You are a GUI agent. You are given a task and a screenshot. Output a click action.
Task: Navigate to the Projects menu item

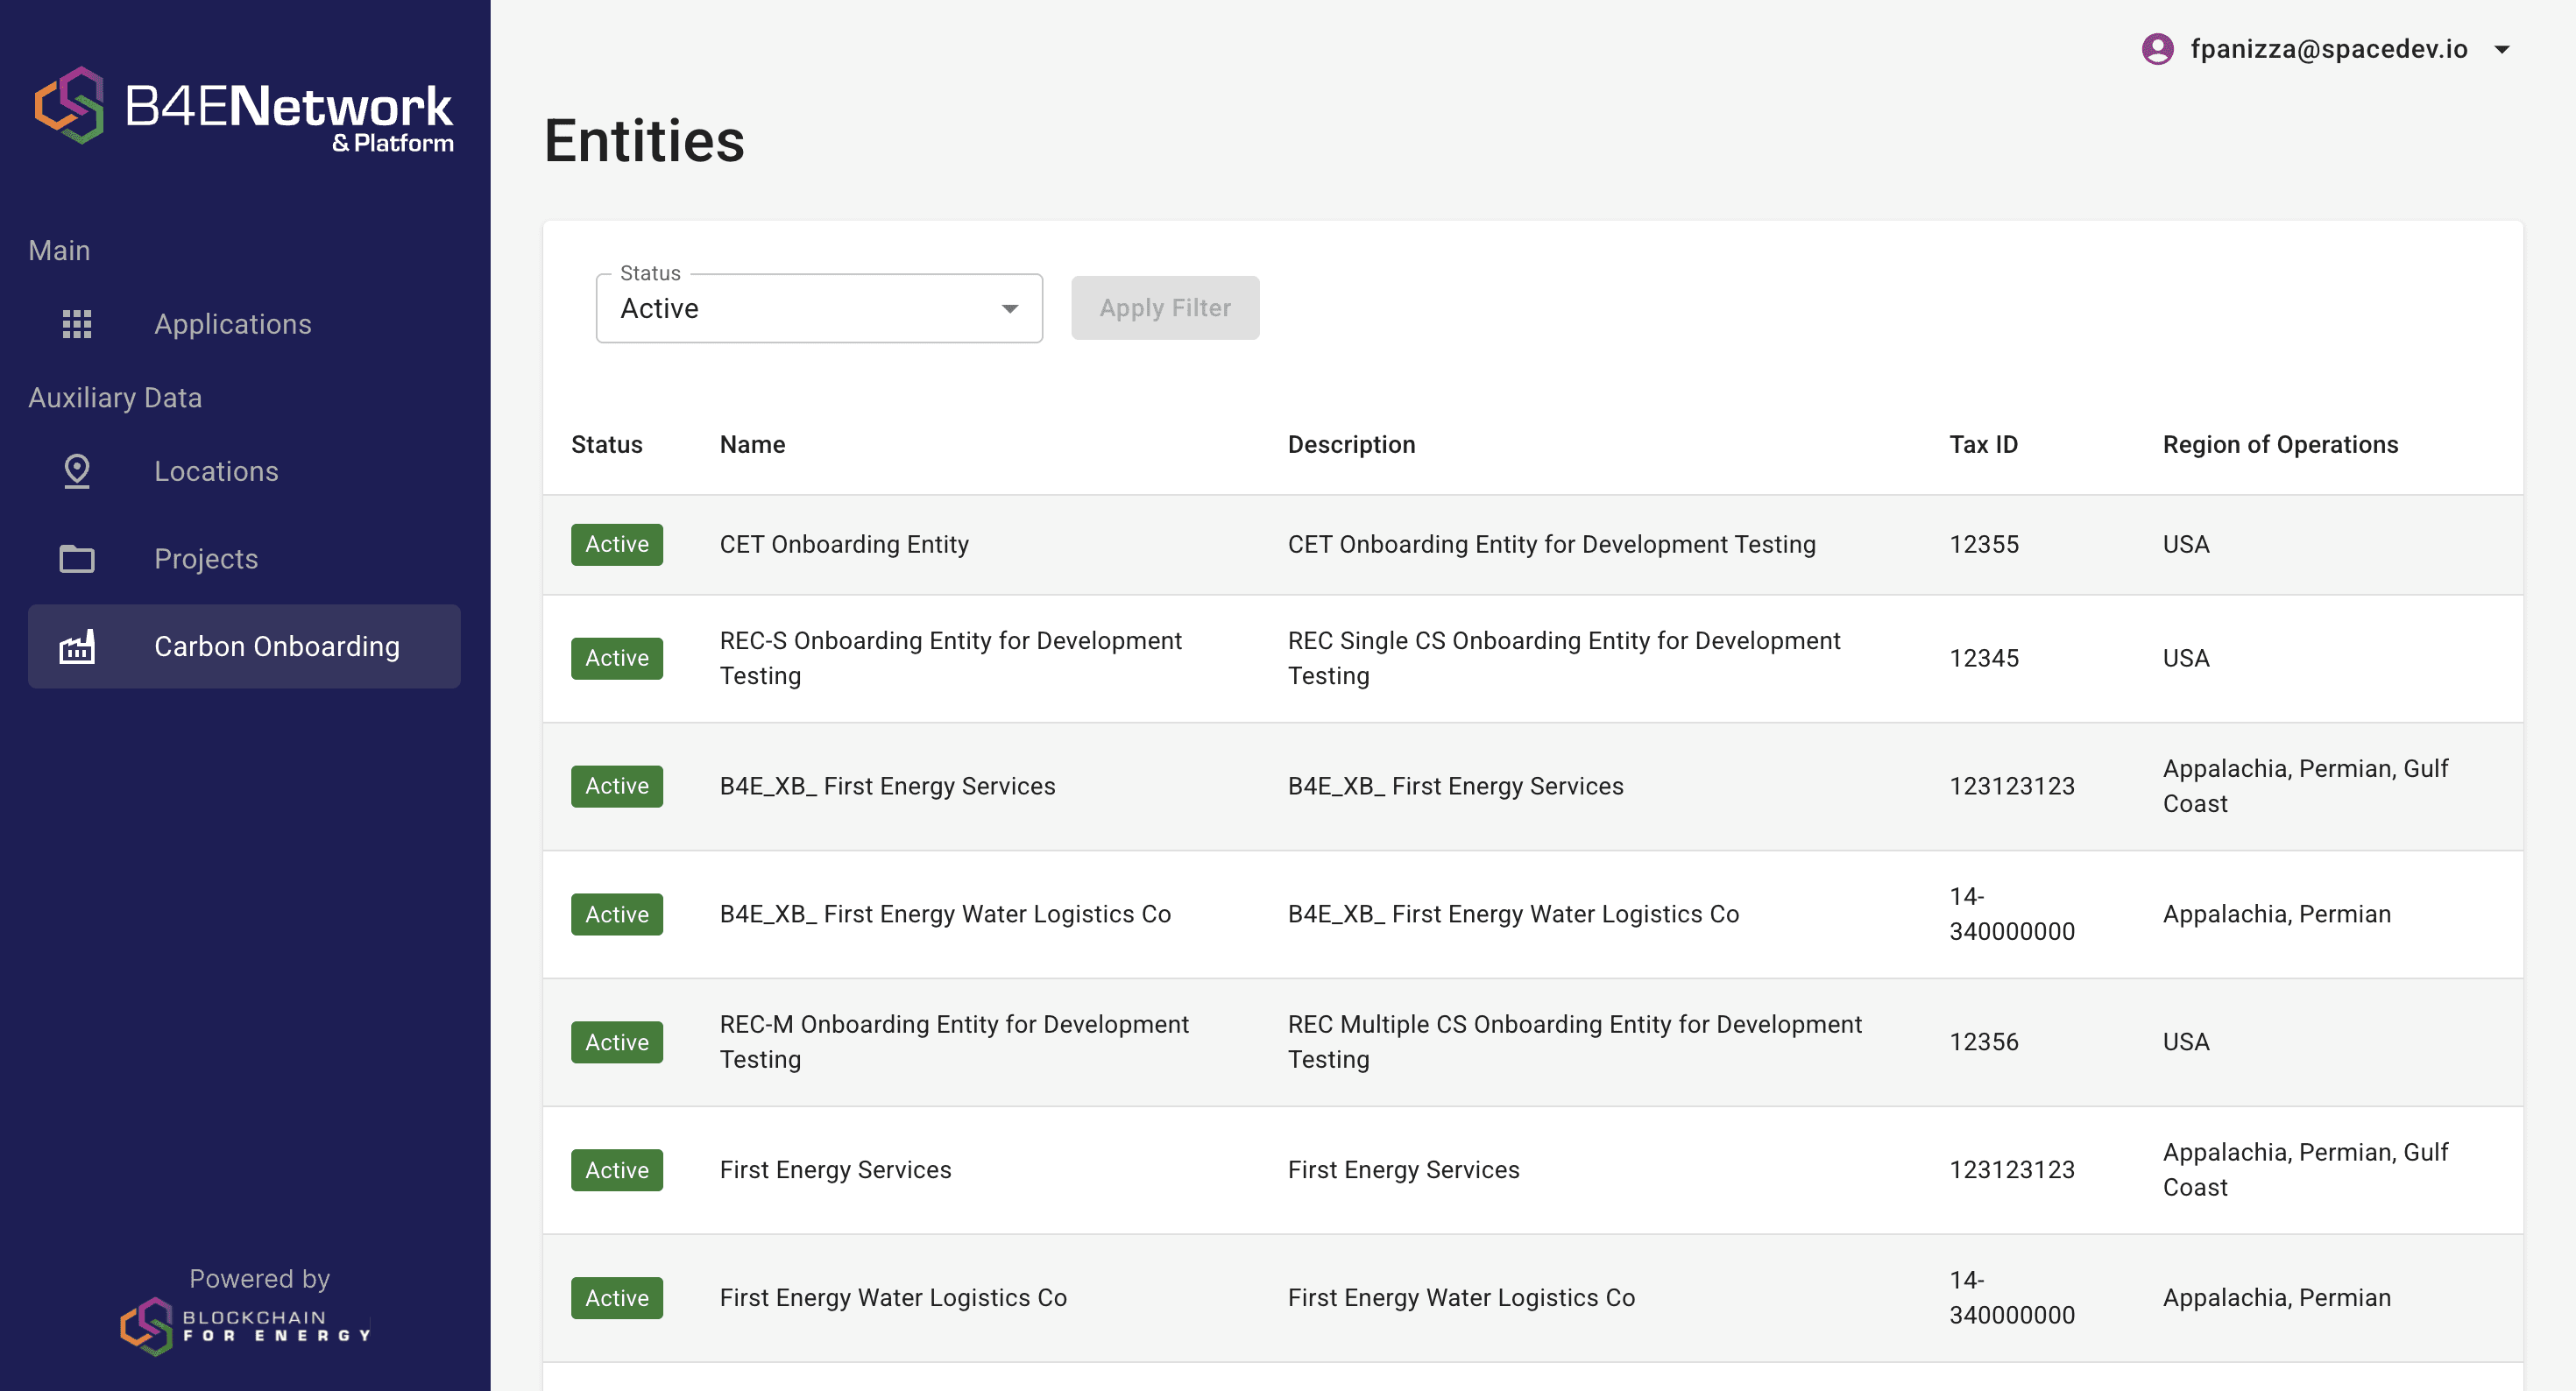click(206, 559)
